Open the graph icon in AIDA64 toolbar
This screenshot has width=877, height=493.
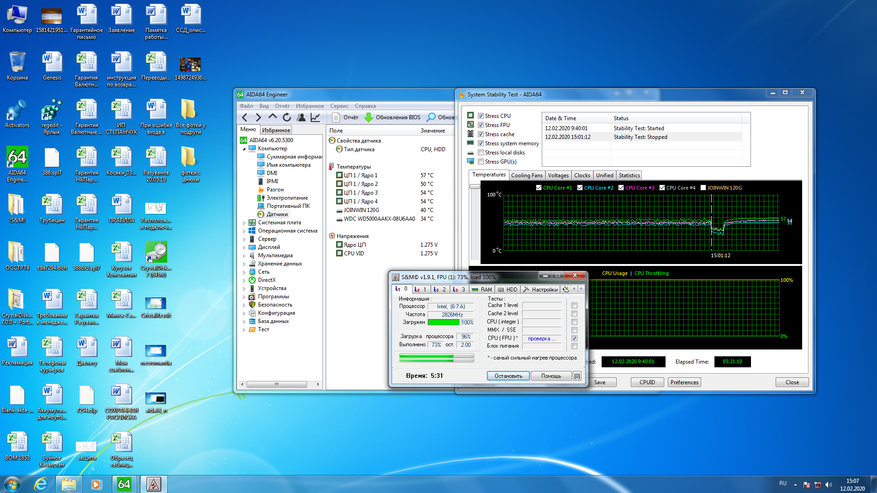tap(315, 117)
